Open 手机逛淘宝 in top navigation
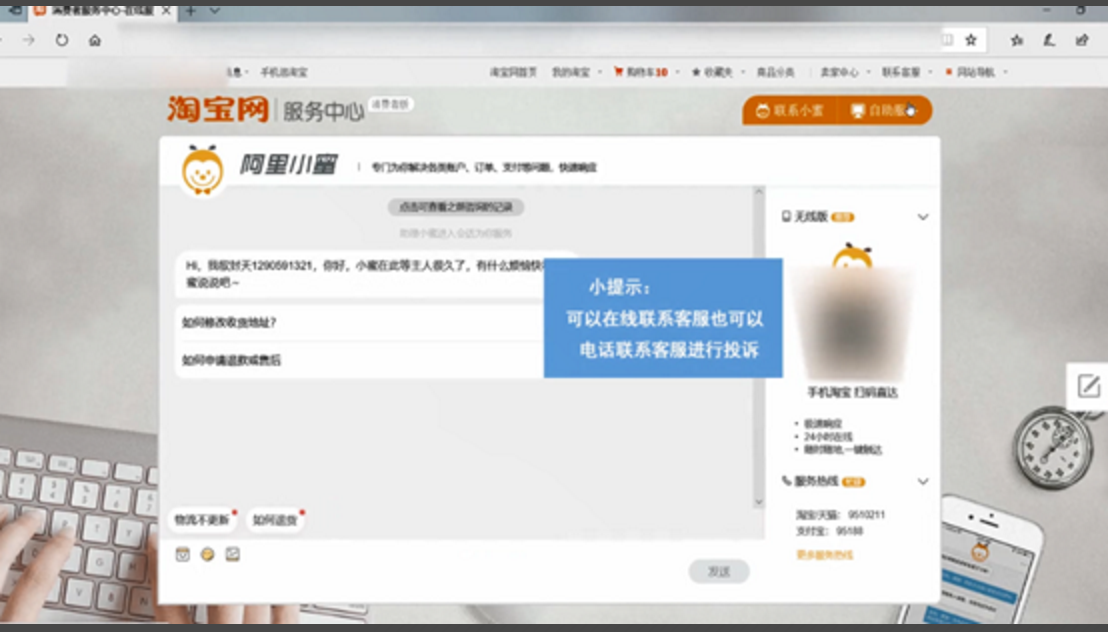Screen dimensions: 1108x632 (x=284, y=72)
